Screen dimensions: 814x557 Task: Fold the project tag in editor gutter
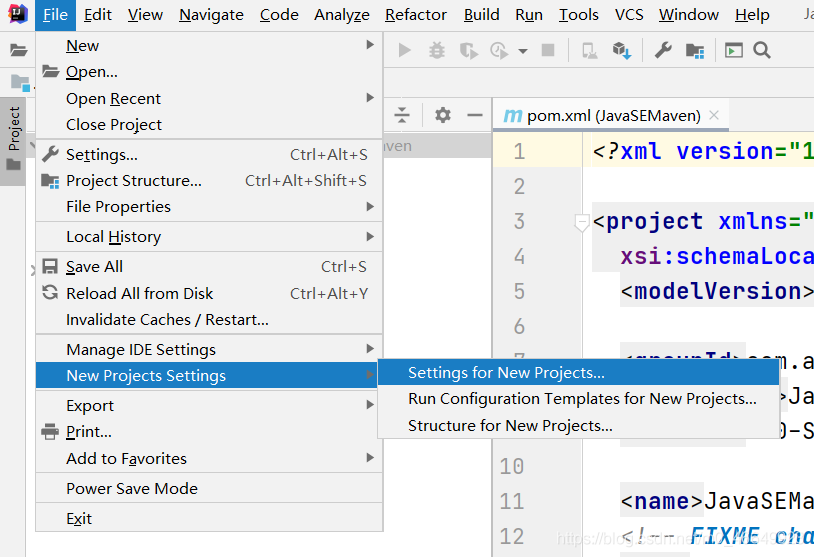[582, 223]
